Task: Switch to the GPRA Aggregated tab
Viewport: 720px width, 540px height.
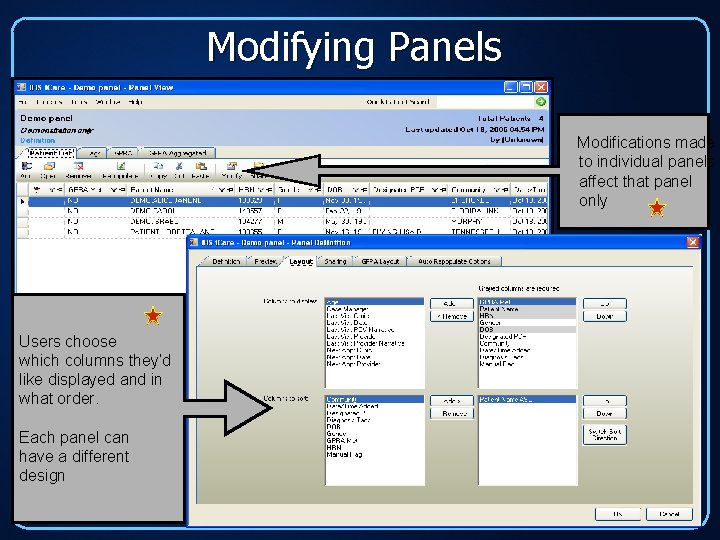Action: tap(177, 153)
